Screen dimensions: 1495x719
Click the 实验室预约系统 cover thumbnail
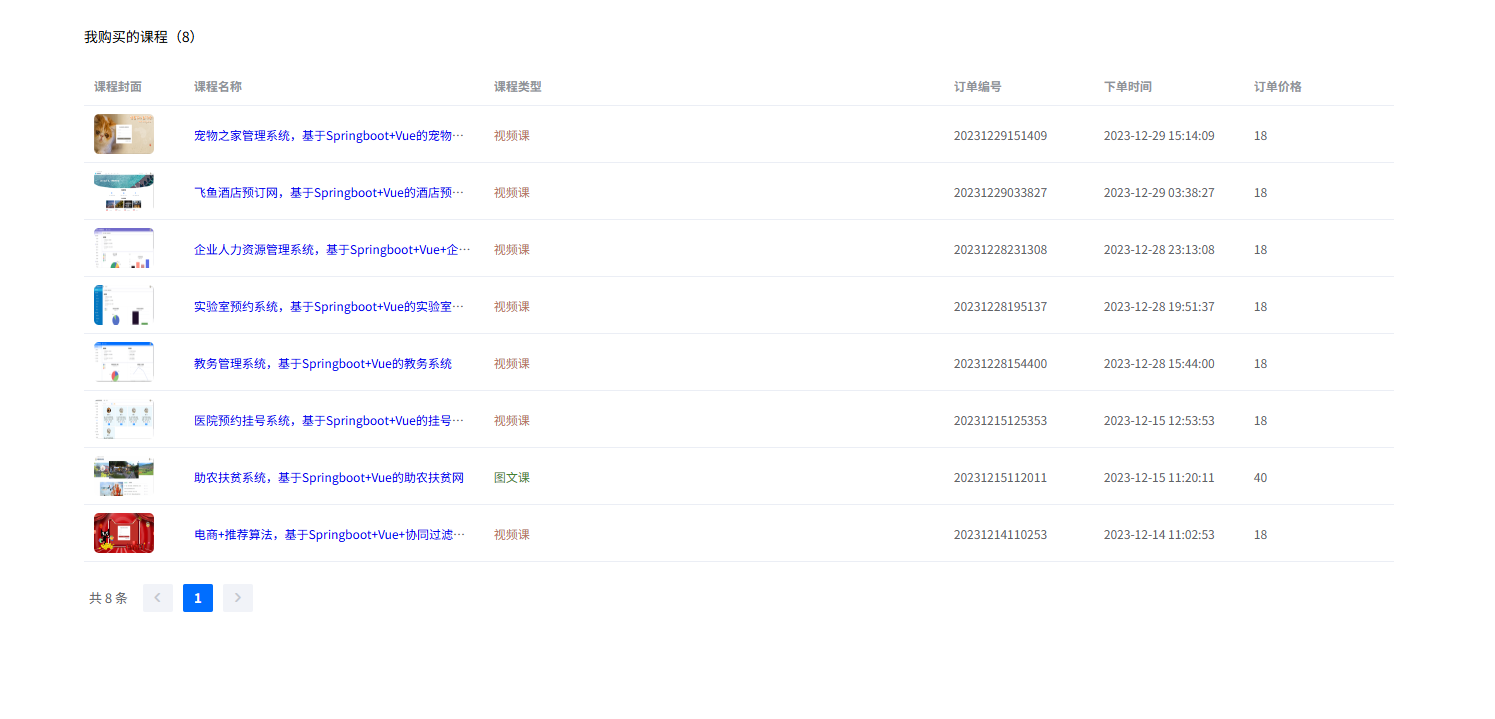[124, 305]
